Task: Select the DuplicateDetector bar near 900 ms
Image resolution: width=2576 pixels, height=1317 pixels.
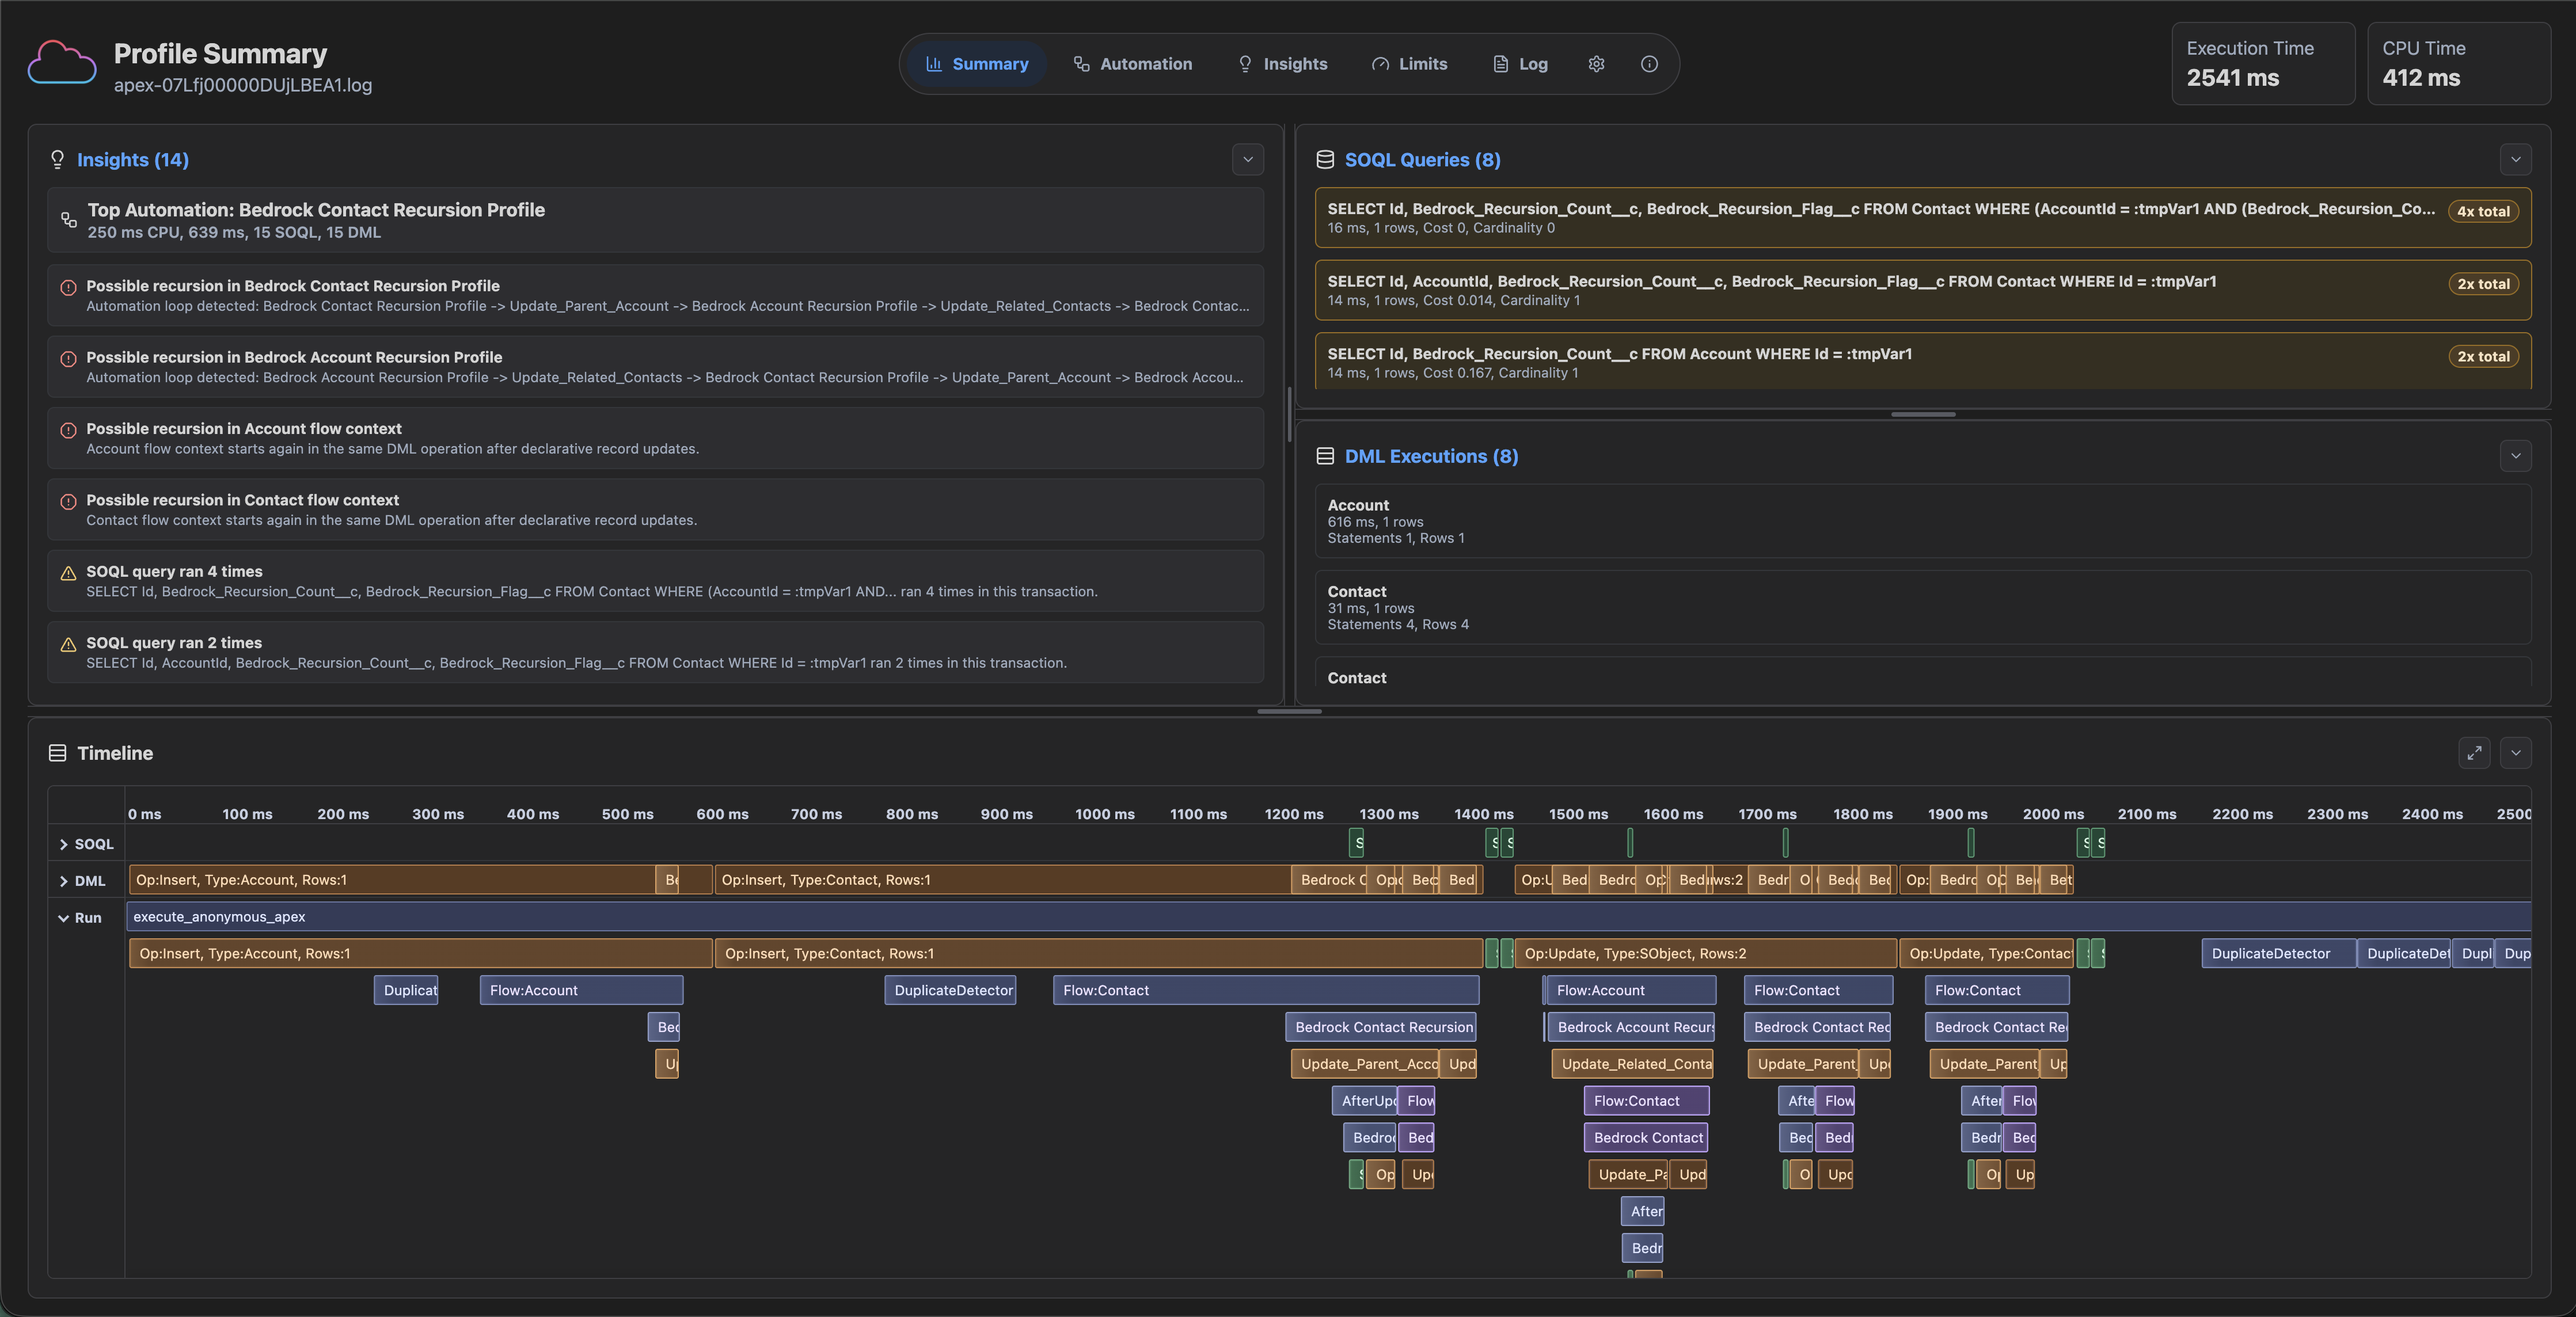Action: pyautogui.click(x=950, y=990)
